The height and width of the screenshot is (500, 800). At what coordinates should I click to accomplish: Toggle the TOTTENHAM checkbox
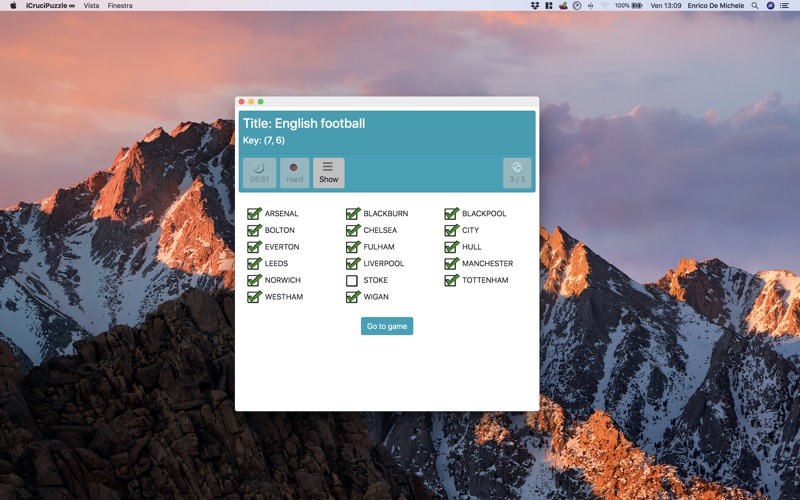[451, 280]
